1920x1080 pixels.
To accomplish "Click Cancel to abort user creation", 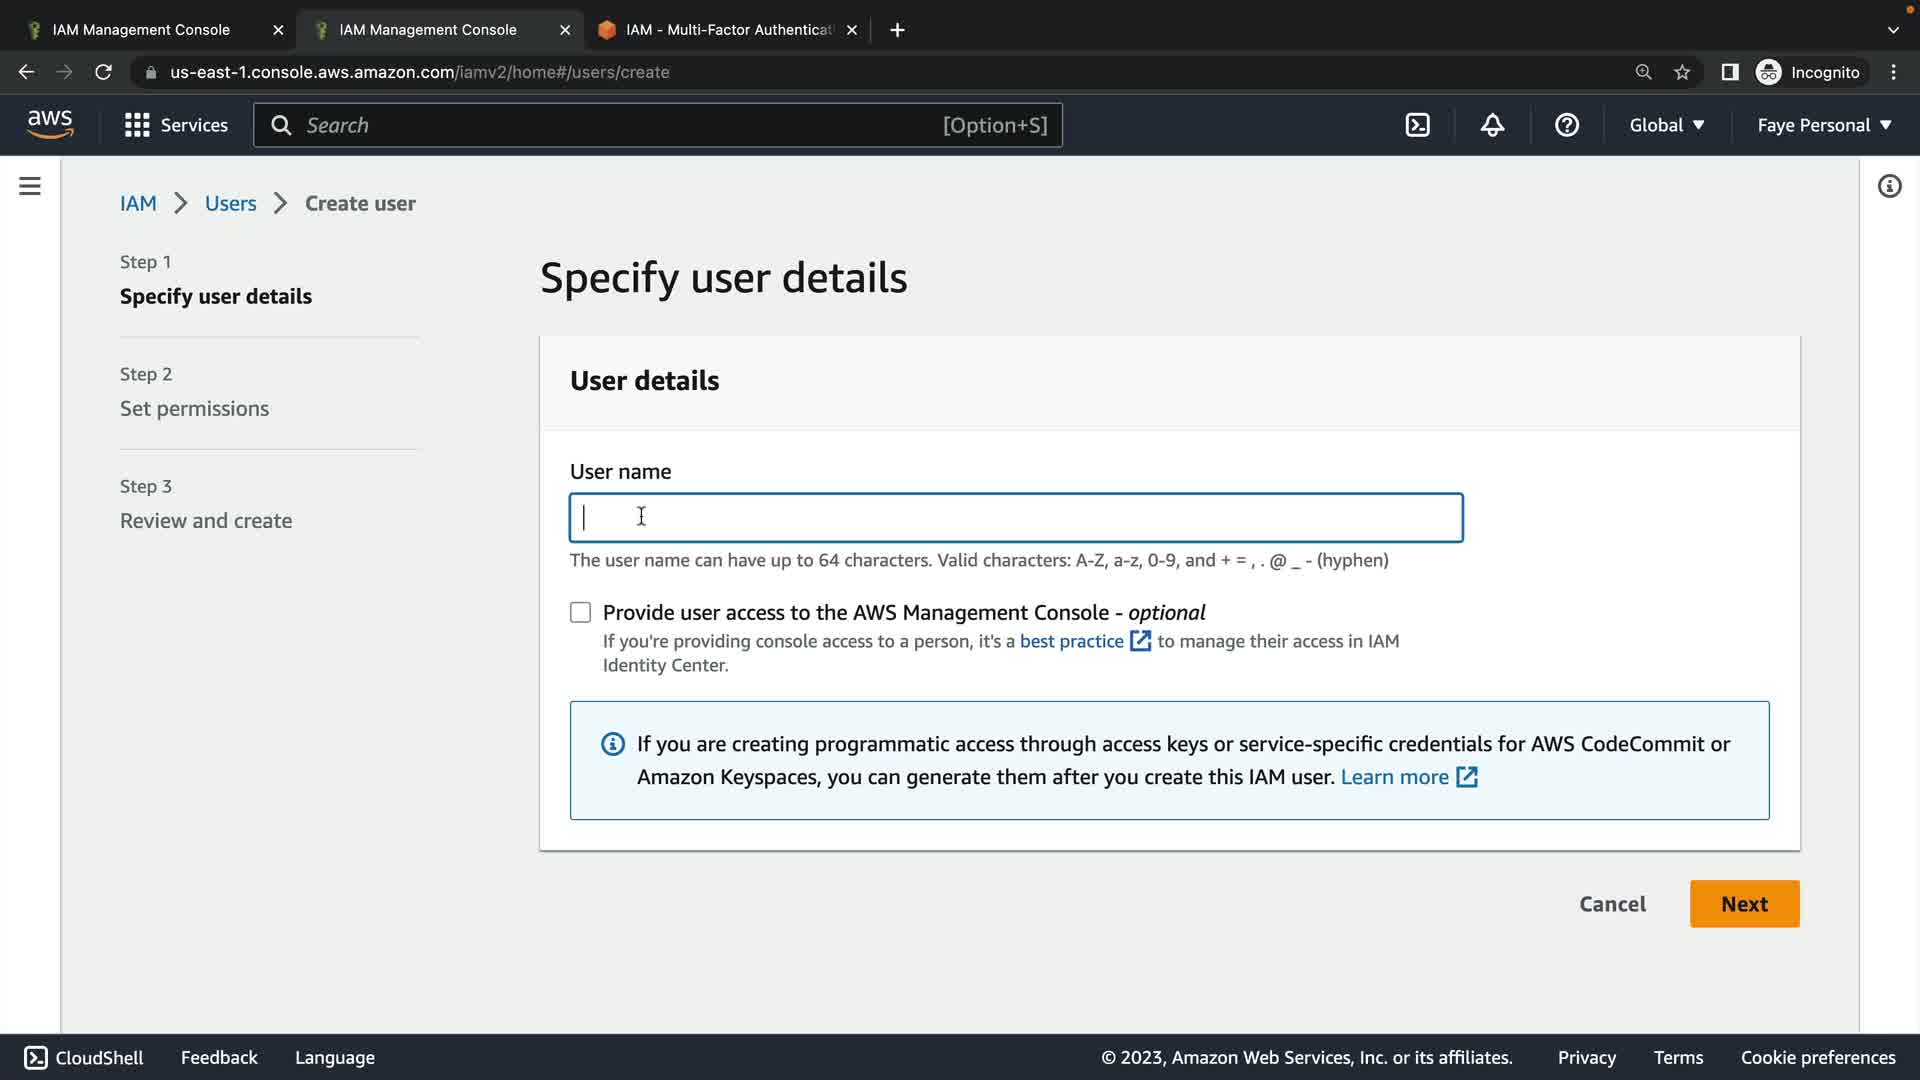I will [x=1612, y=904].
